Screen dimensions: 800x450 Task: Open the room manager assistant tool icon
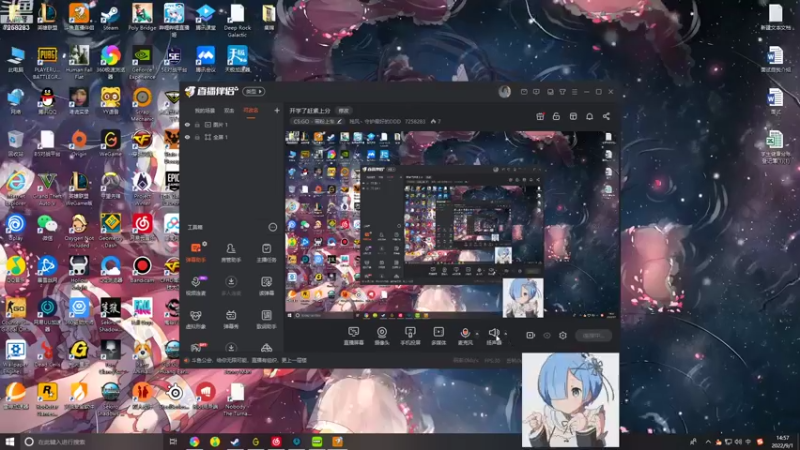coord(231,253)
